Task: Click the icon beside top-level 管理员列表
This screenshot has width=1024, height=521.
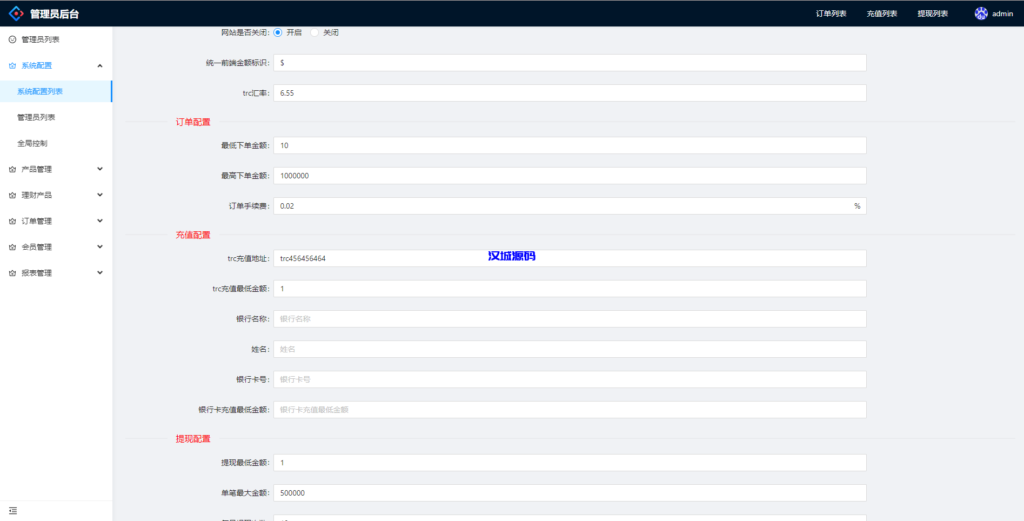Action: pos(12,39)
